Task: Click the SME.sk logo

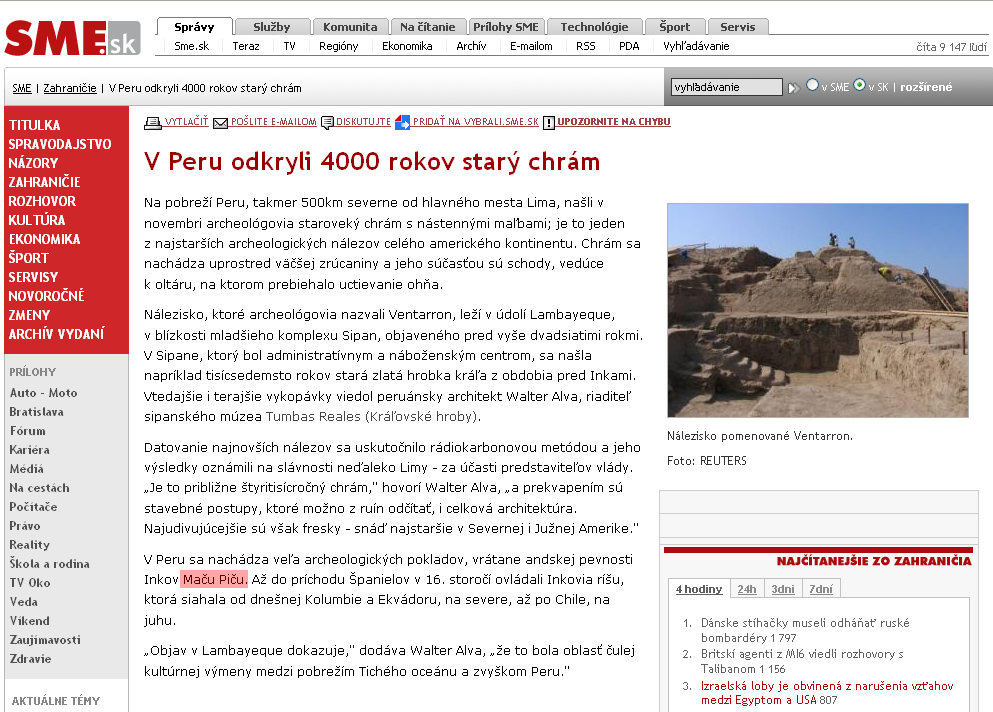Action: (72, 38)
